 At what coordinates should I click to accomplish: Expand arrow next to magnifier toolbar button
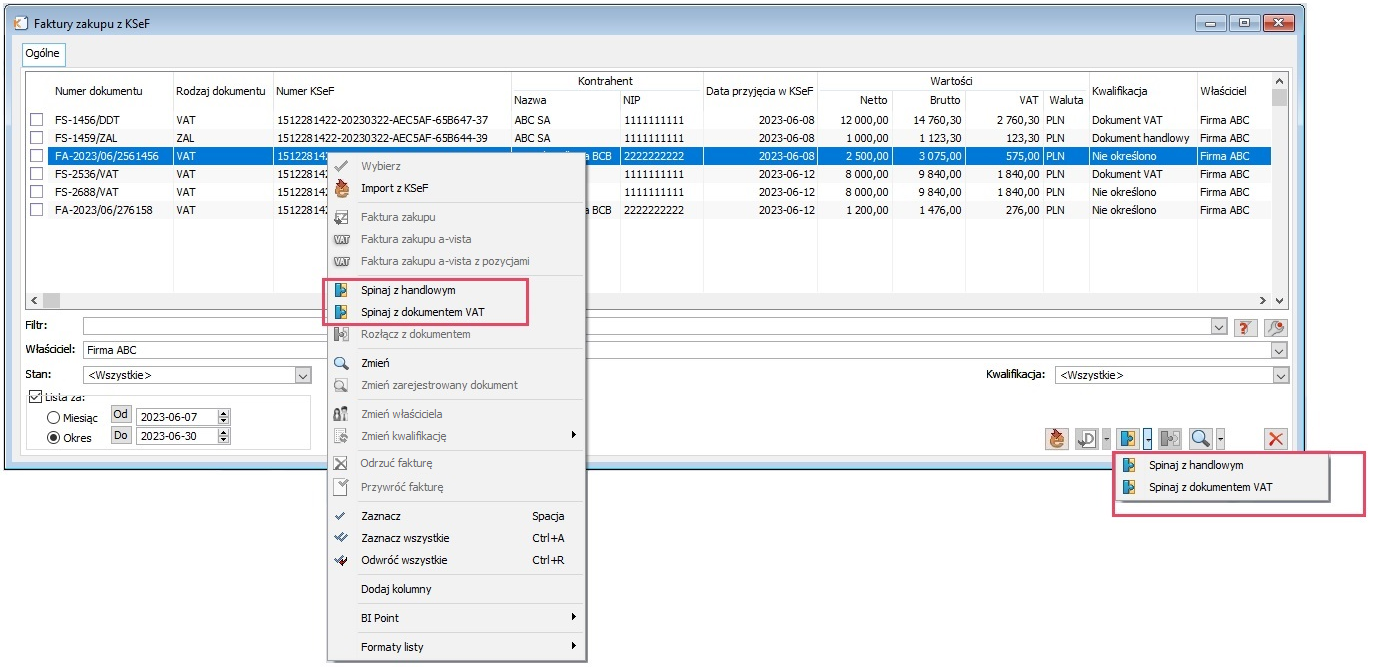pos(1220,438)
